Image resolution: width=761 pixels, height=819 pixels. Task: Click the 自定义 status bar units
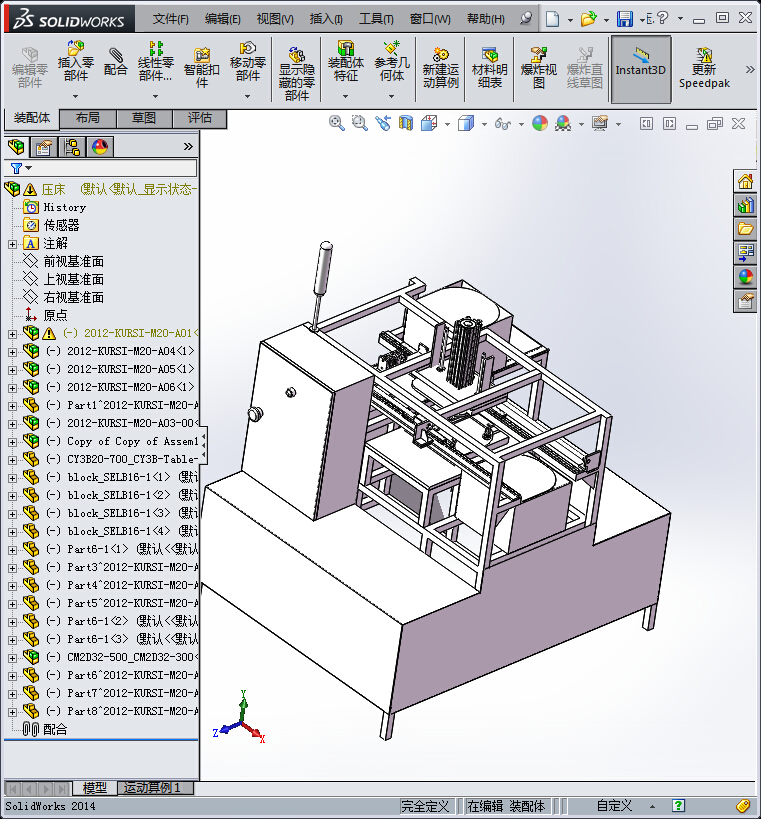[x=615, y=806]
